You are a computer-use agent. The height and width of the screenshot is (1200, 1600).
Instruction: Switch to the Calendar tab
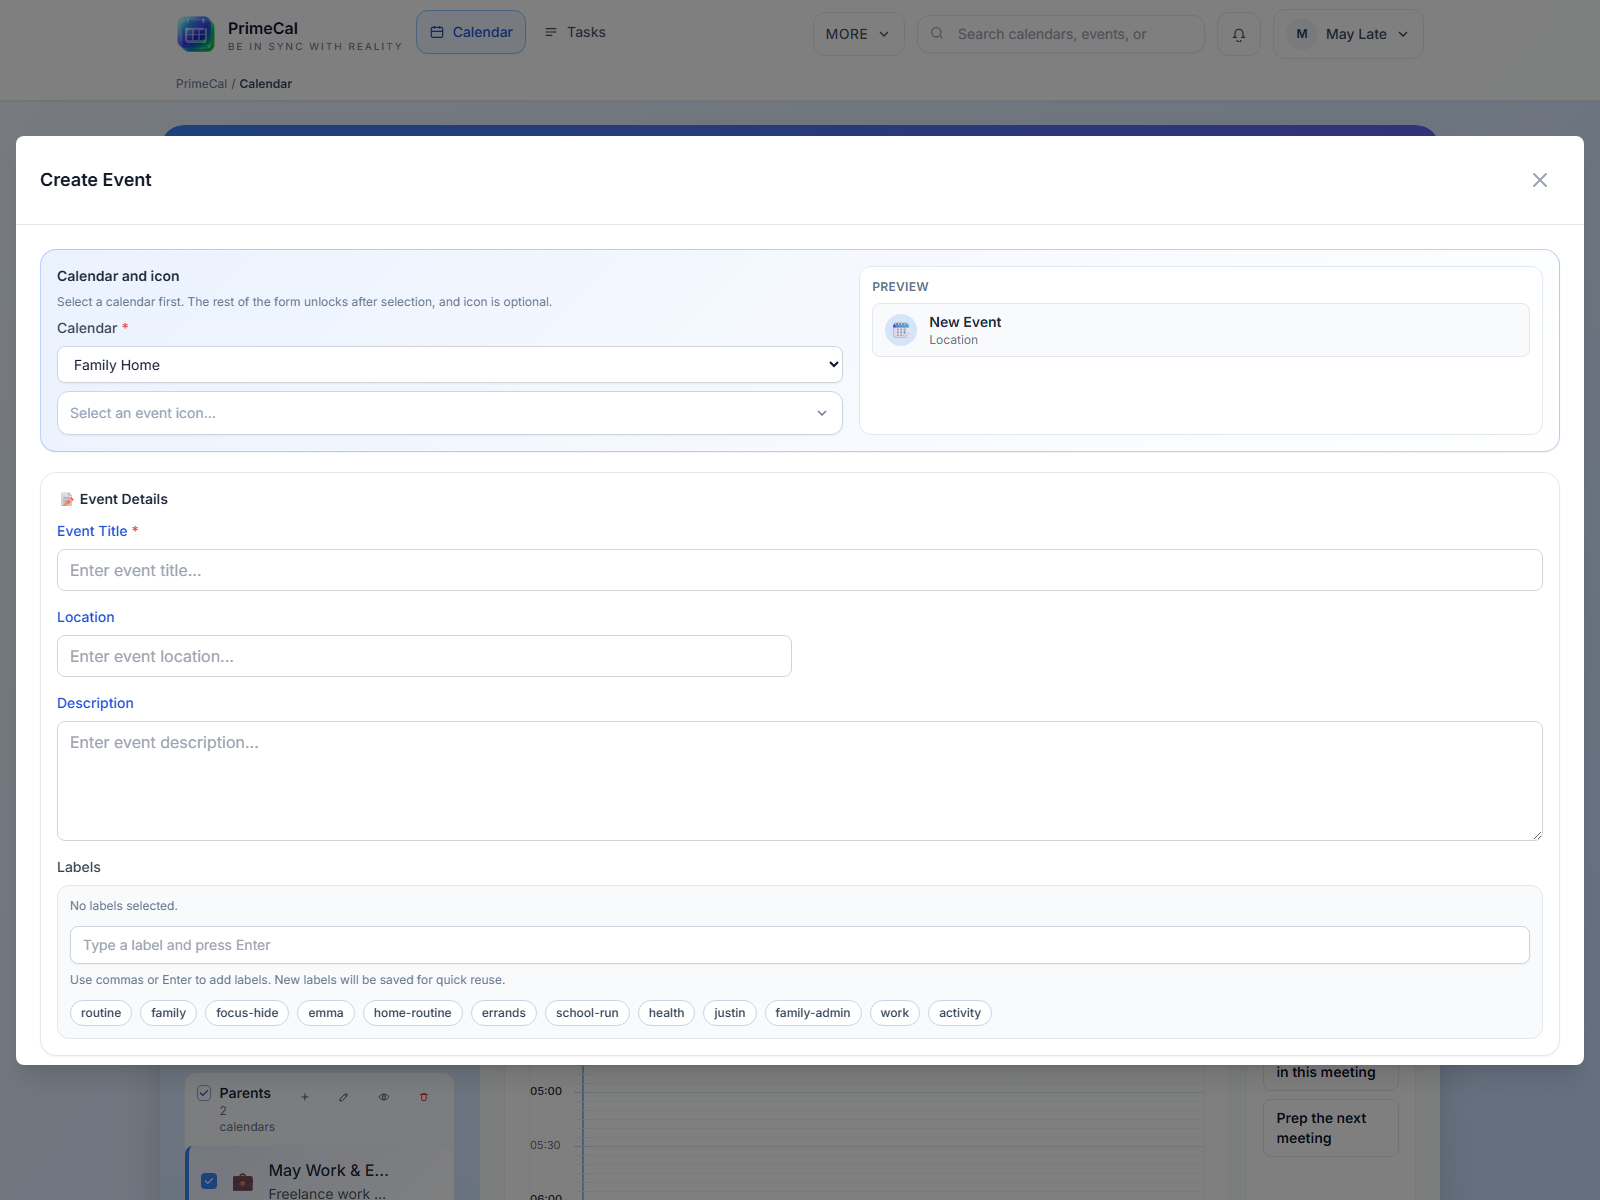pos(470,31)
